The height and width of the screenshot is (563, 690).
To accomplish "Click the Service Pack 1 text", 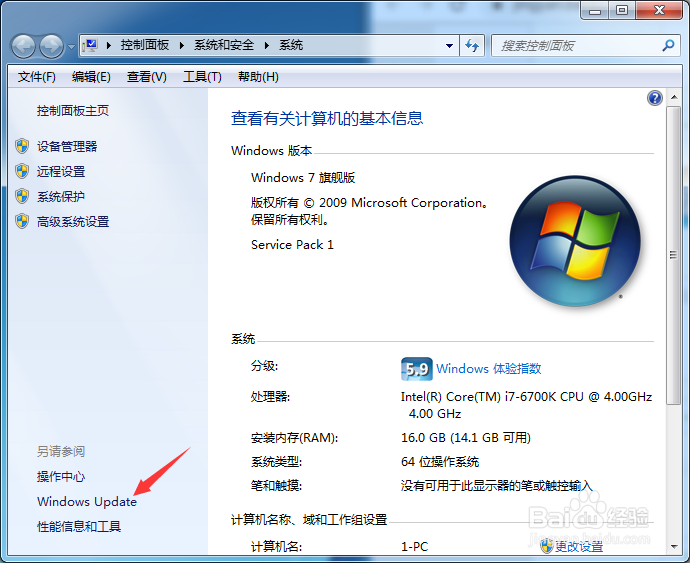I will coord(292,245).
